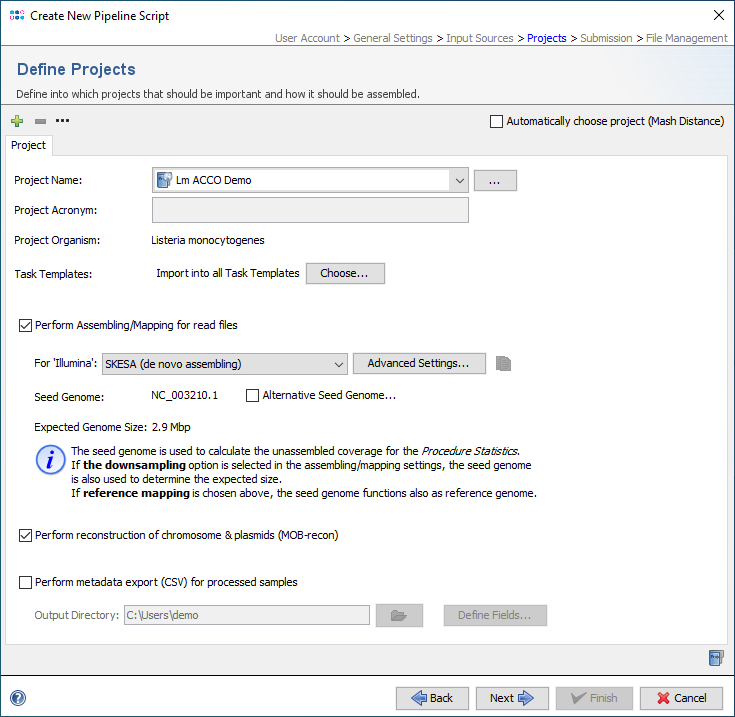This screenshot has width=735, height=717.
Task: Click the Project Acronym input field
Action: click(310, 210)
